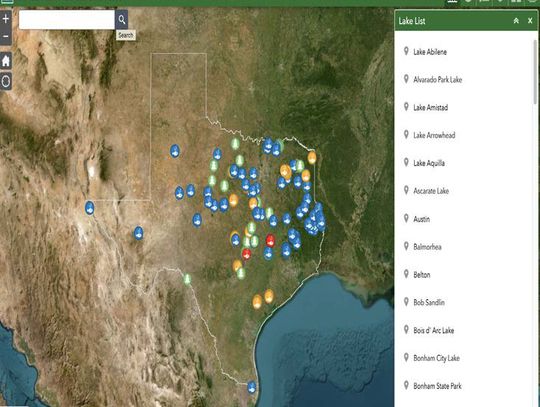The height and width of the screenshot is (407, 540).
Task: Activate the my location circle button
Action: 6,81
